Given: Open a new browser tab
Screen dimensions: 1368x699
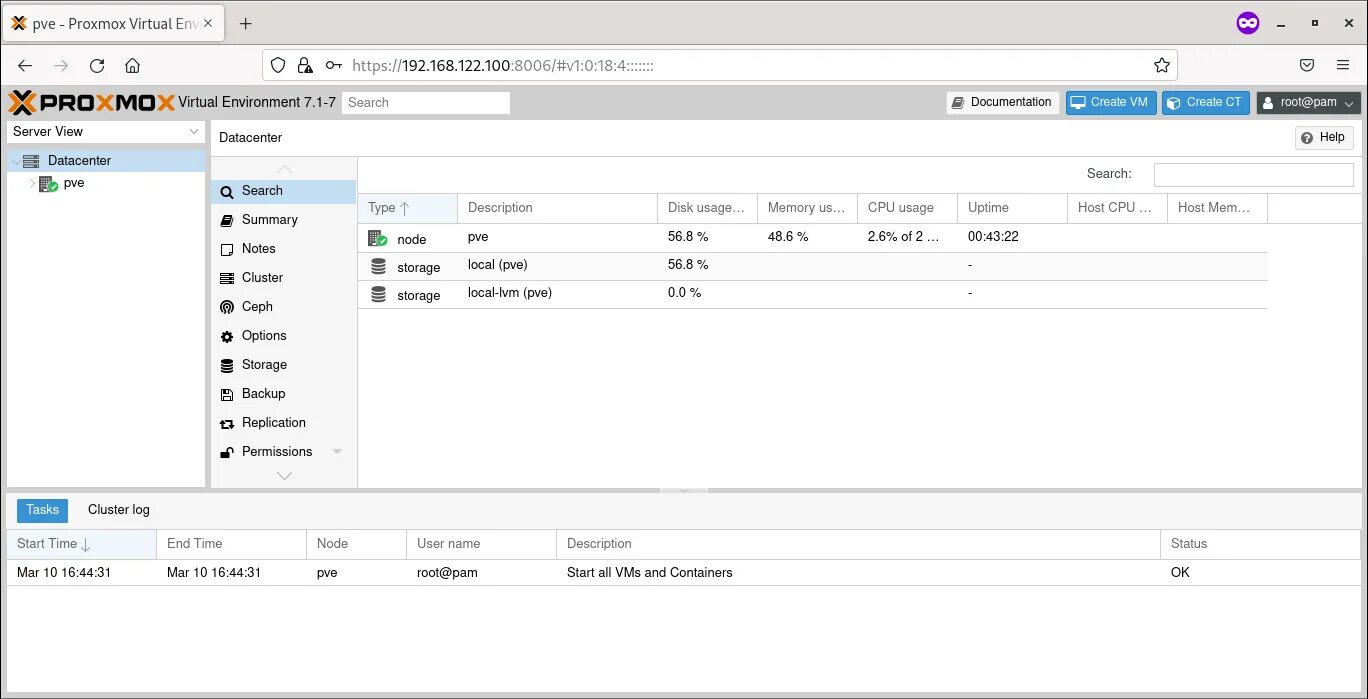Looking at the screenshot, I should pyautogui.click(x=246, y=24).
